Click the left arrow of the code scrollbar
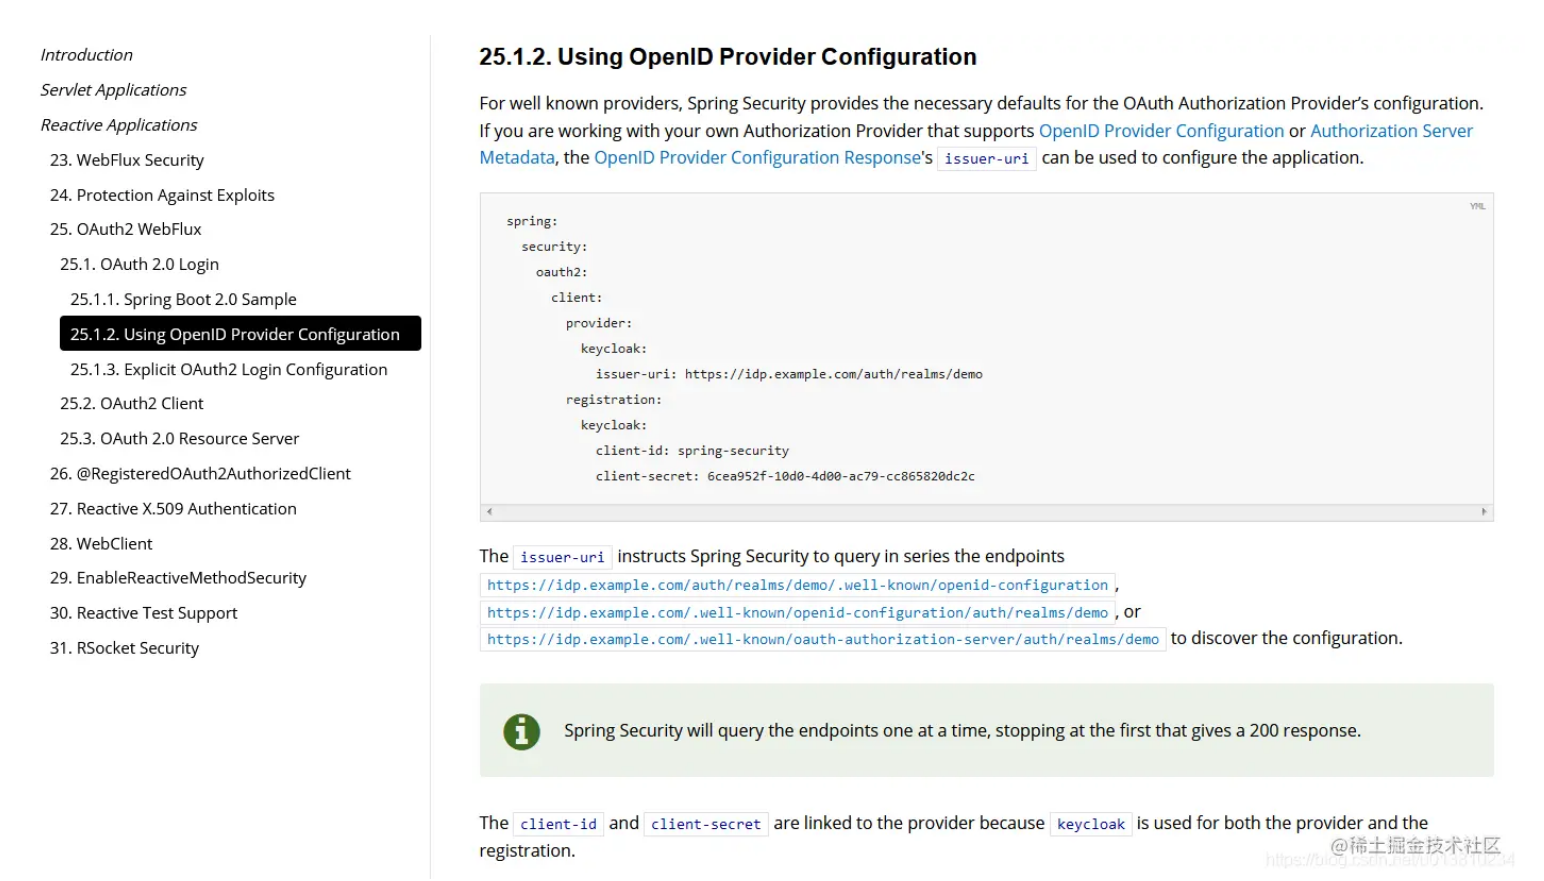Image resolution: width=1544 pixels, height=881 pixels. point(489,511)
